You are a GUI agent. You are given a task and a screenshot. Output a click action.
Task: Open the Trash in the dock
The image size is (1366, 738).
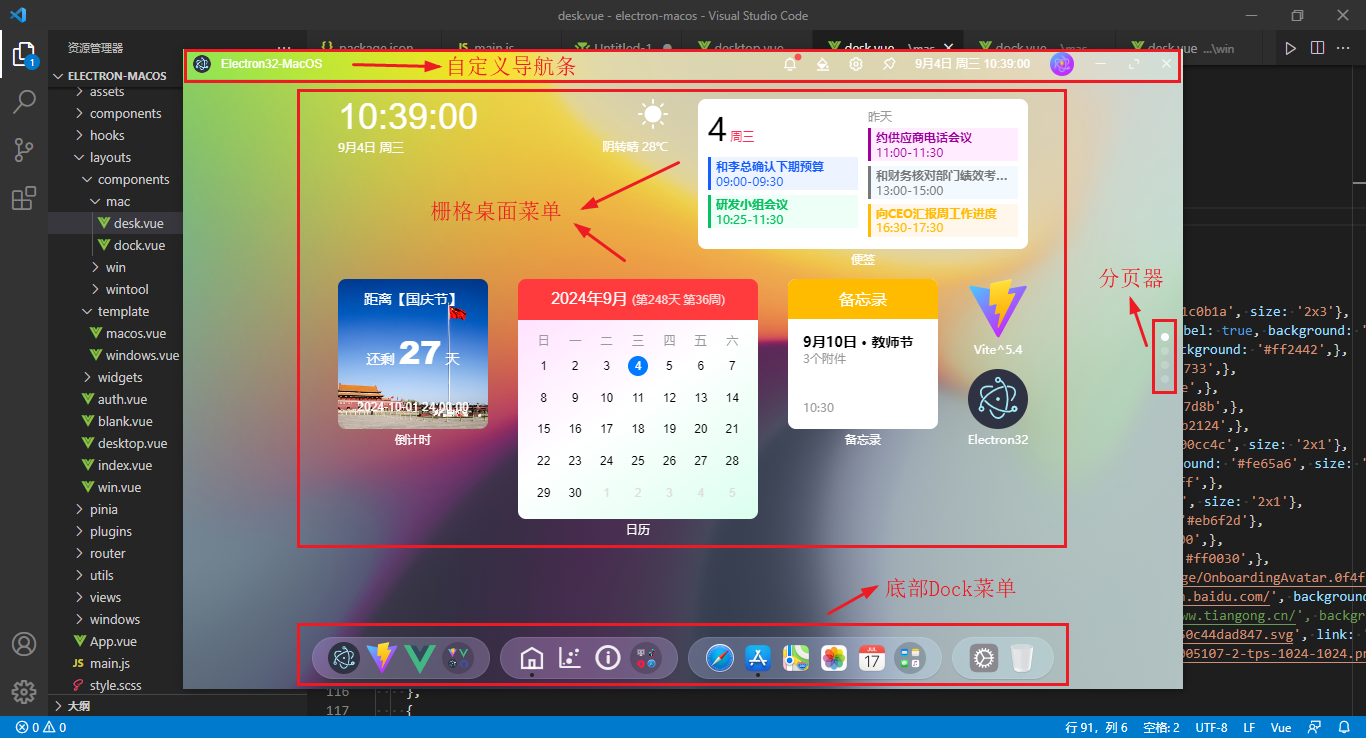(x=1021, y=657)
